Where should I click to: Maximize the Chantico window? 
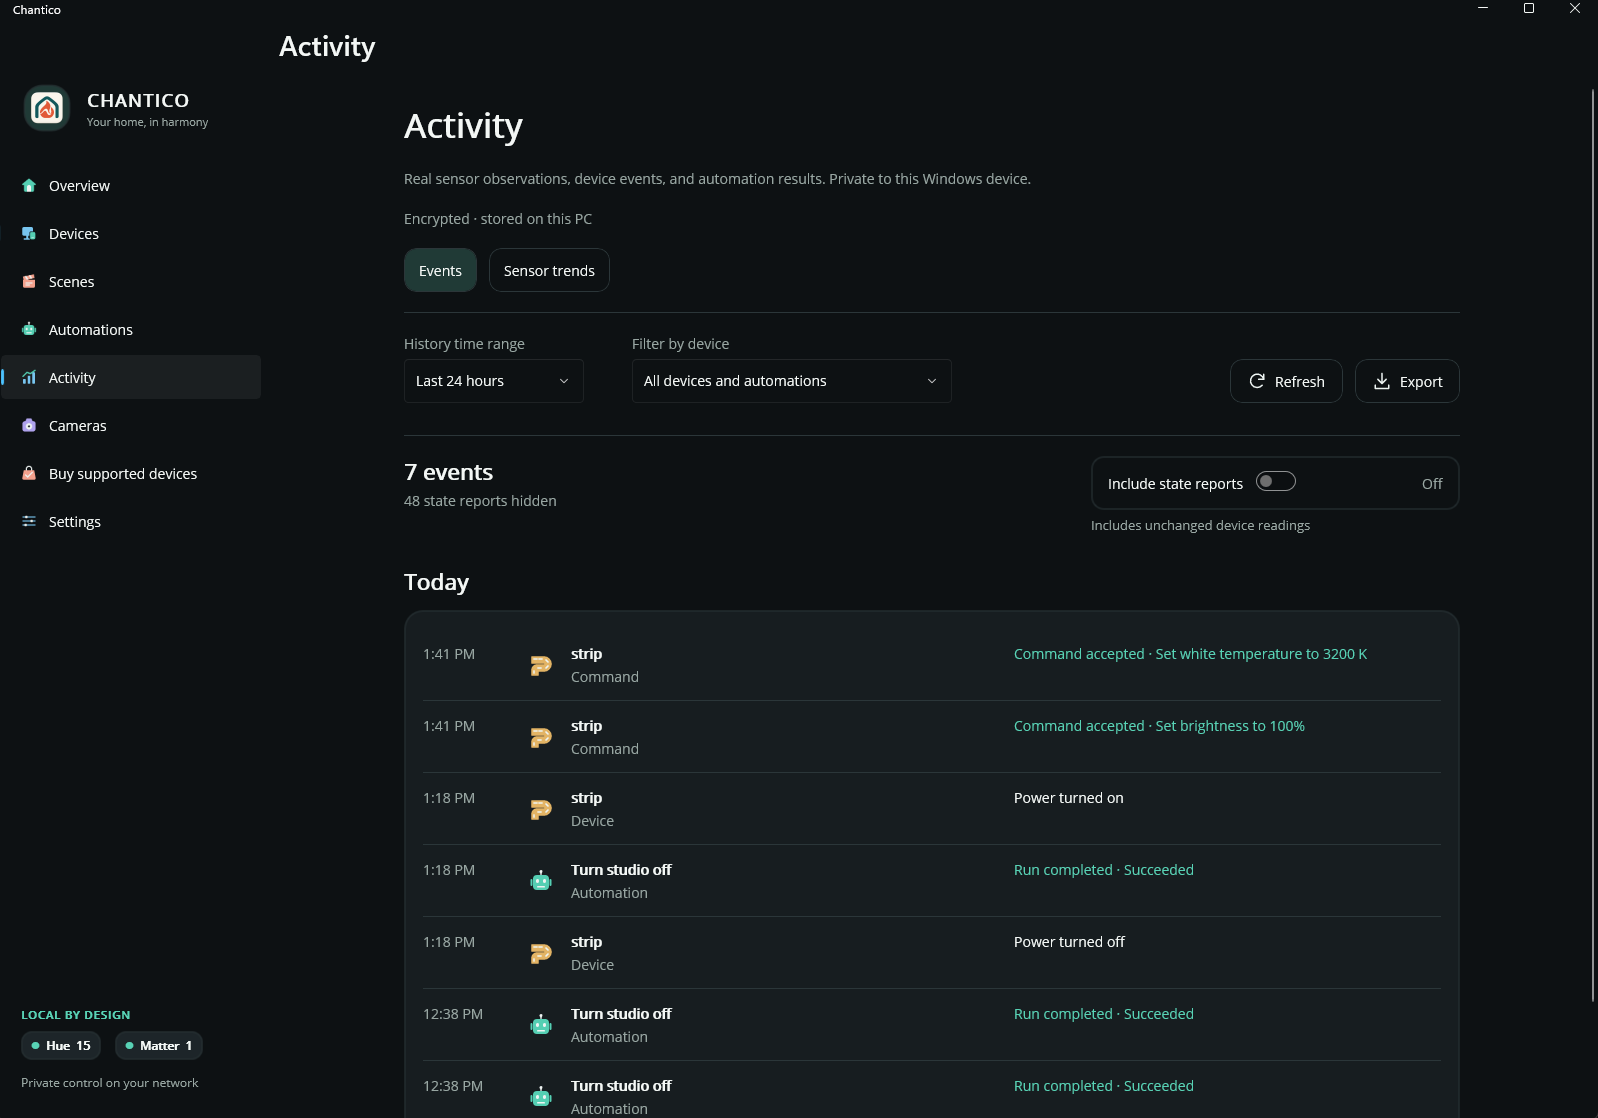point(1528,9)
